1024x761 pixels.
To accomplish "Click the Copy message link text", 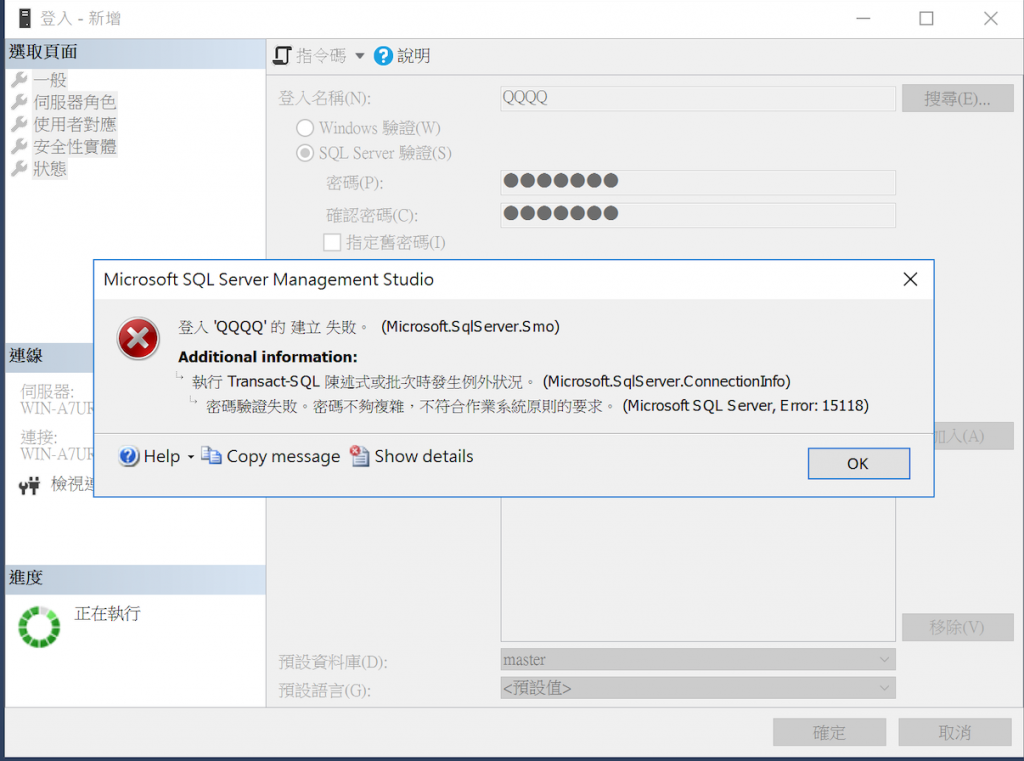I will pos(283,456).
